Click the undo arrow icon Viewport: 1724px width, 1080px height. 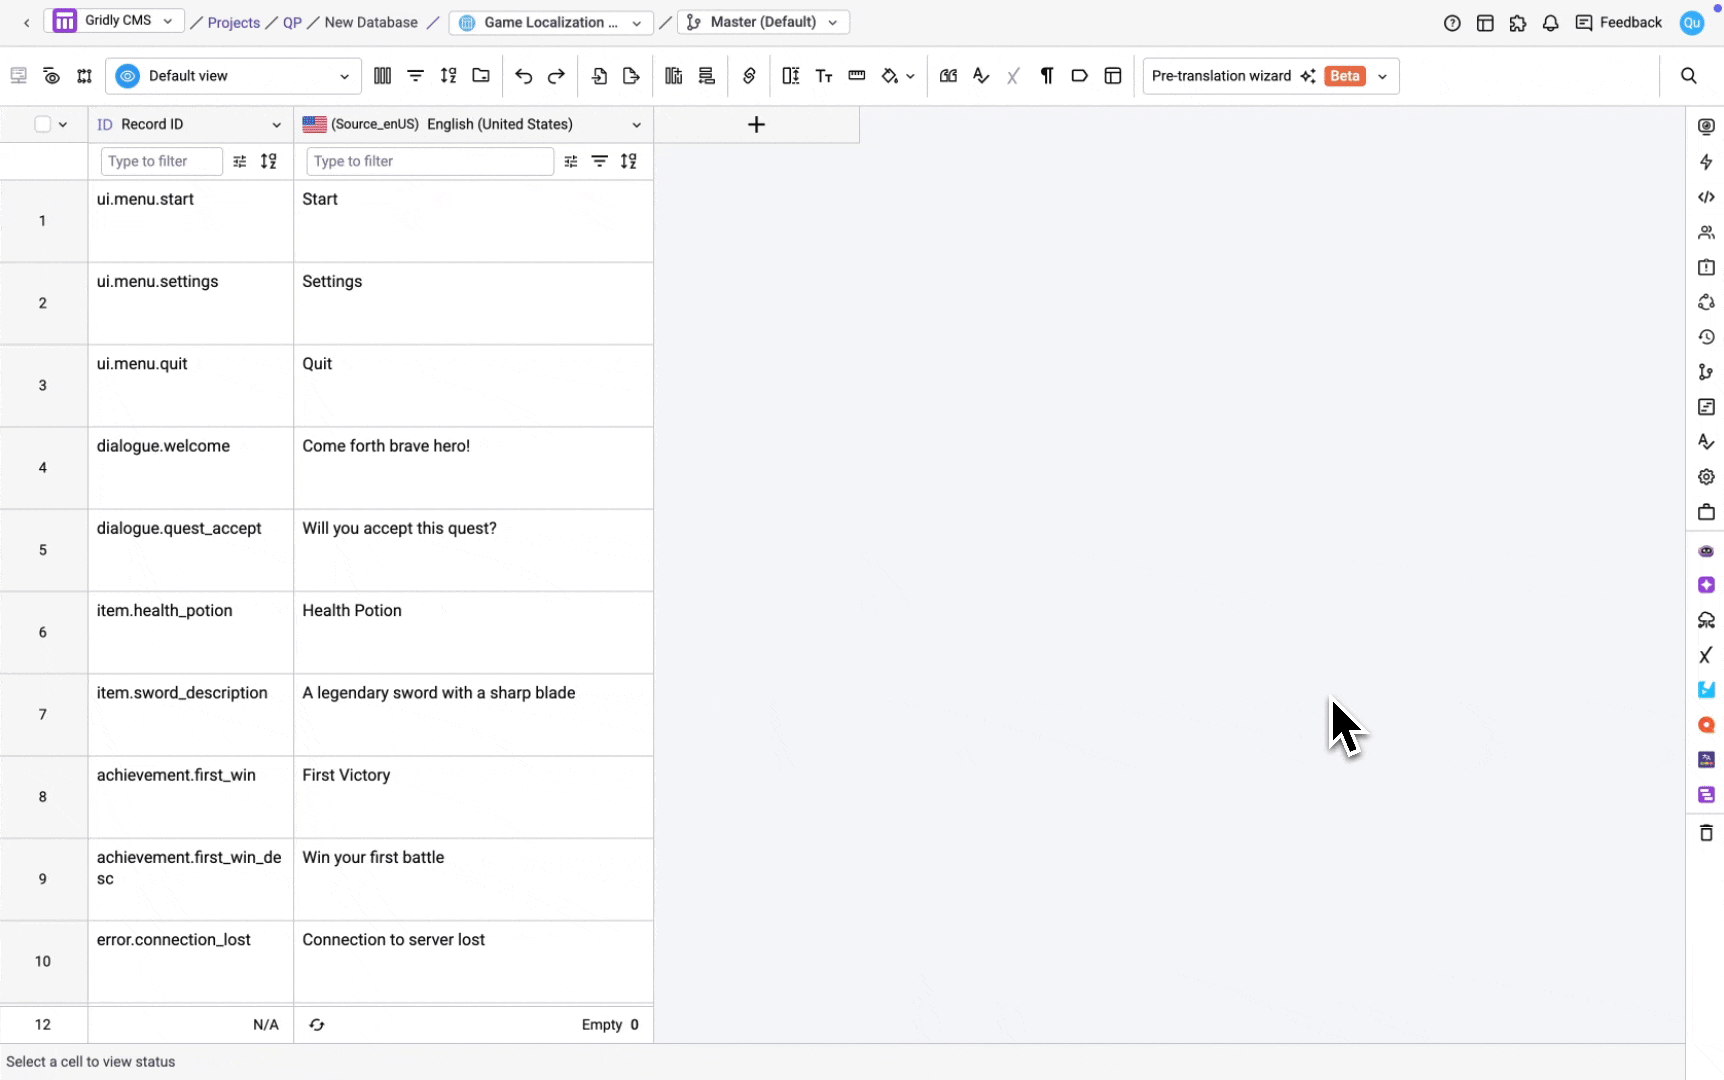click(x=523, y=76)
